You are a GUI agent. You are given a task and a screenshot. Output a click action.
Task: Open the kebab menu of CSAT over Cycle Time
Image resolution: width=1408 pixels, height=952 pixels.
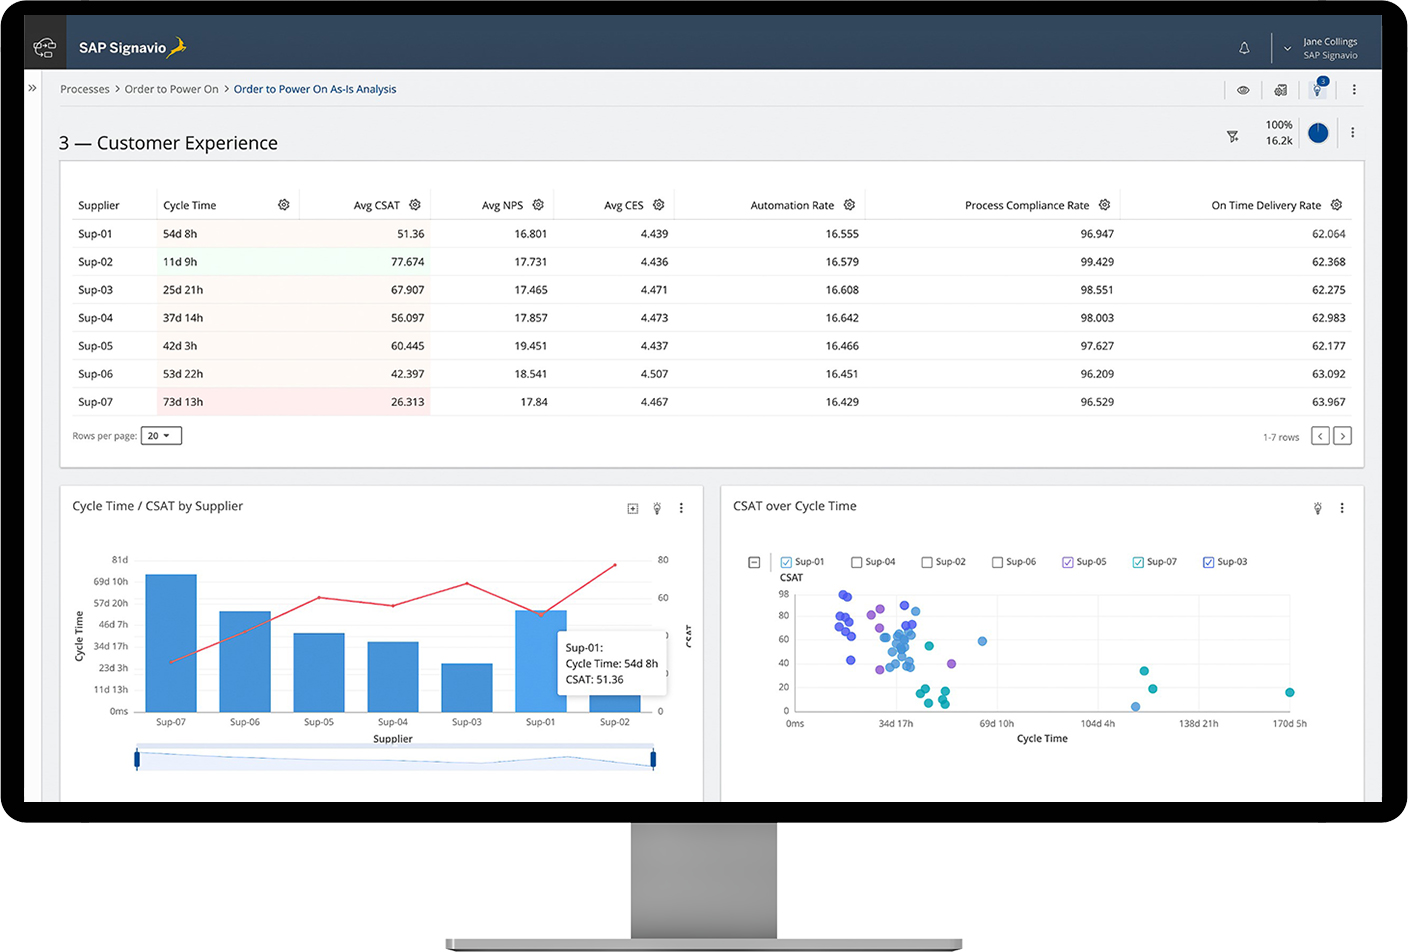1342,508
